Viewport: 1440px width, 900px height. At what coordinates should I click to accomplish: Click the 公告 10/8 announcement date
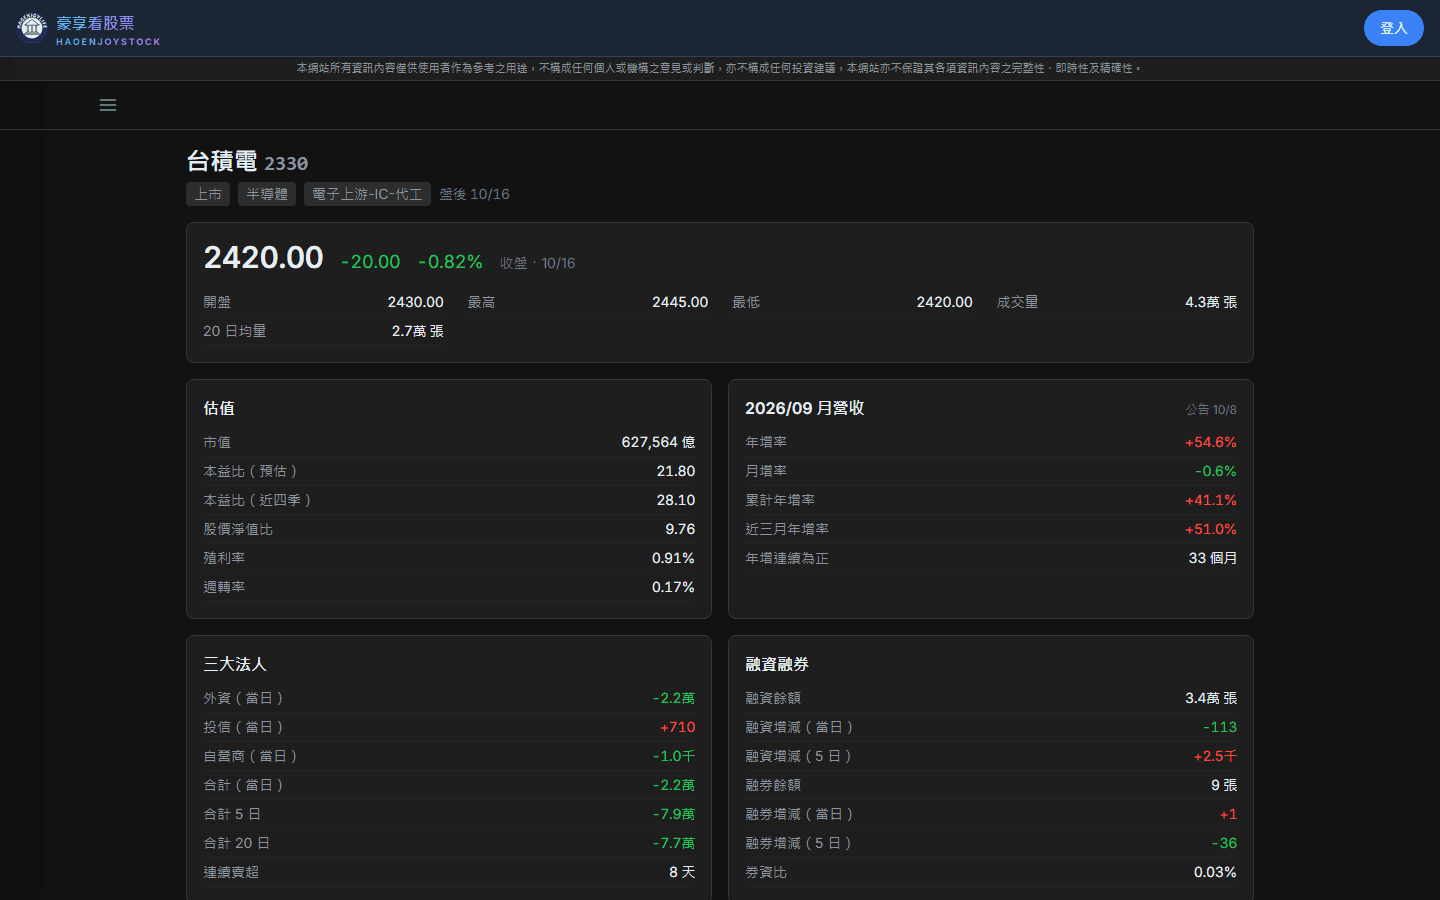[x=1211, y=410]
